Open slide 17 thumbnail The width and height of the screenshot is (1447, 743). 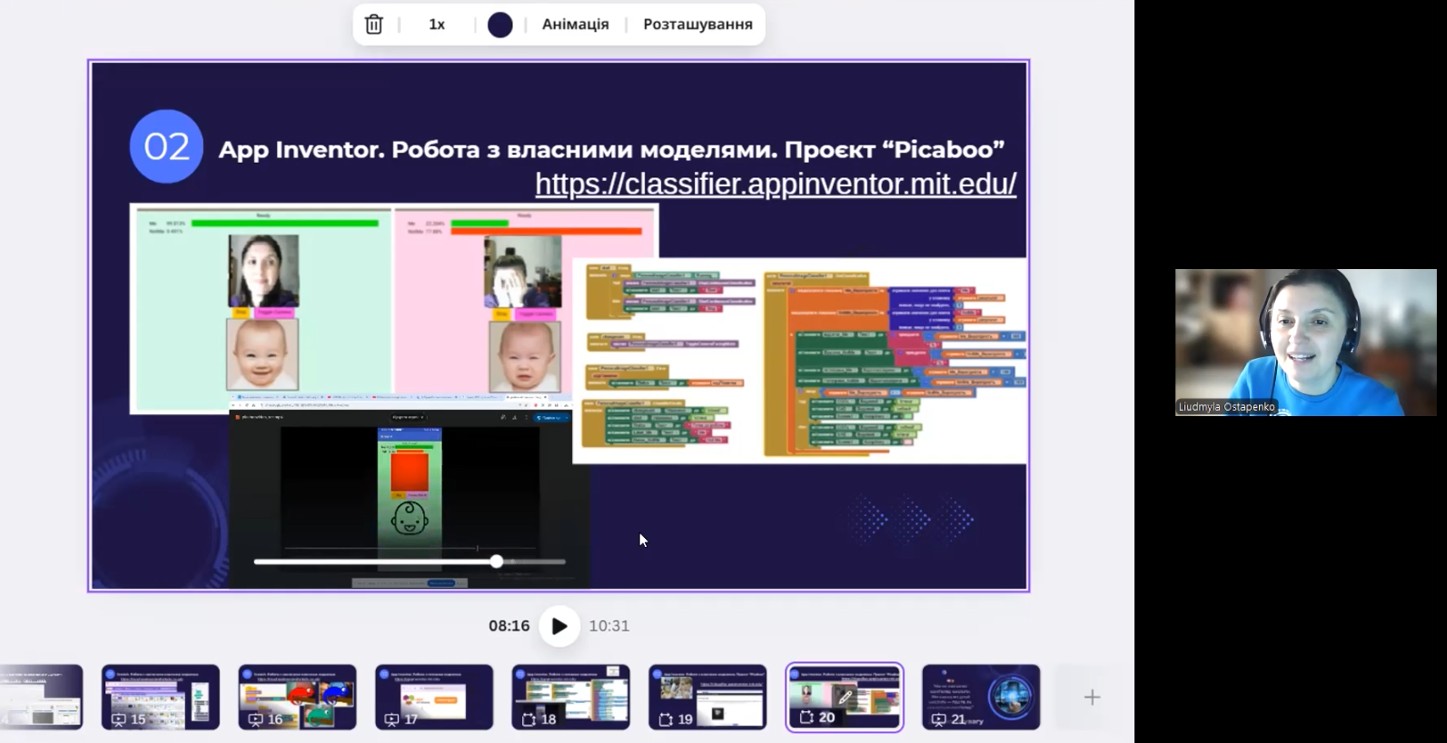[x=434, y=697]
